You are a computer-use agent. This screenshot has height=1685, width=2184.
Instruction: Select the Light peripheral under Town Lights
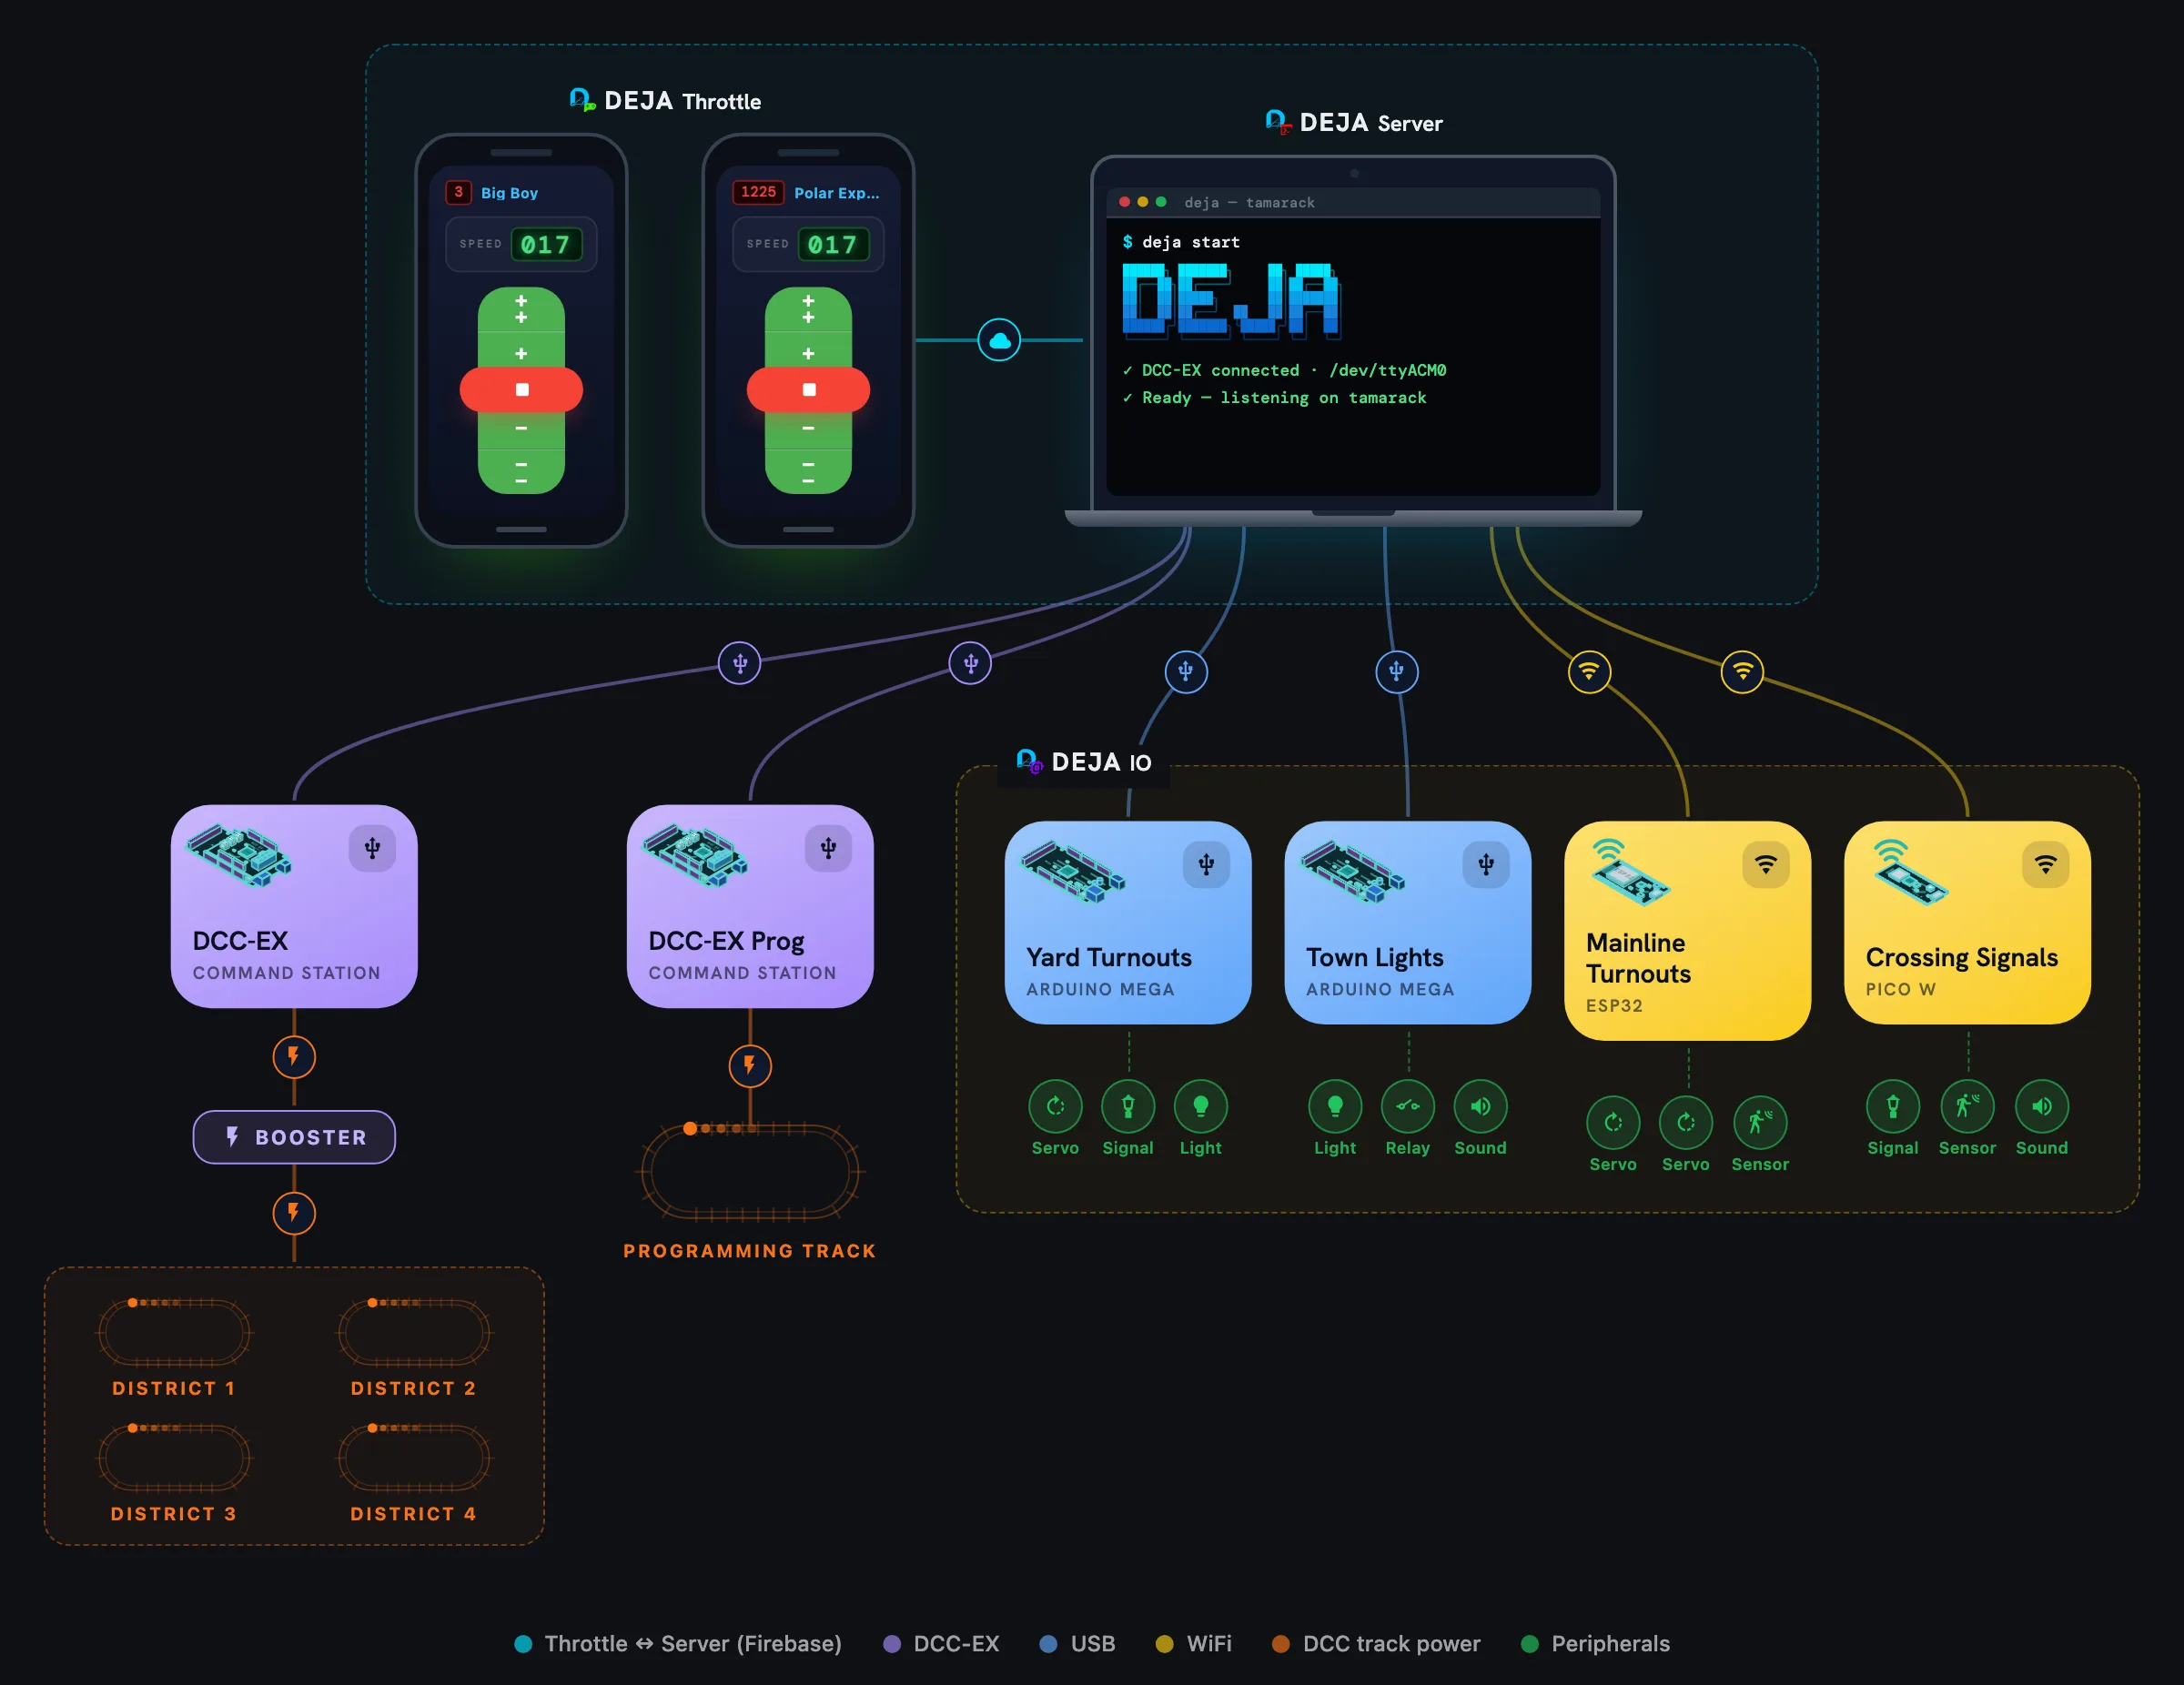(1335, 1118)
